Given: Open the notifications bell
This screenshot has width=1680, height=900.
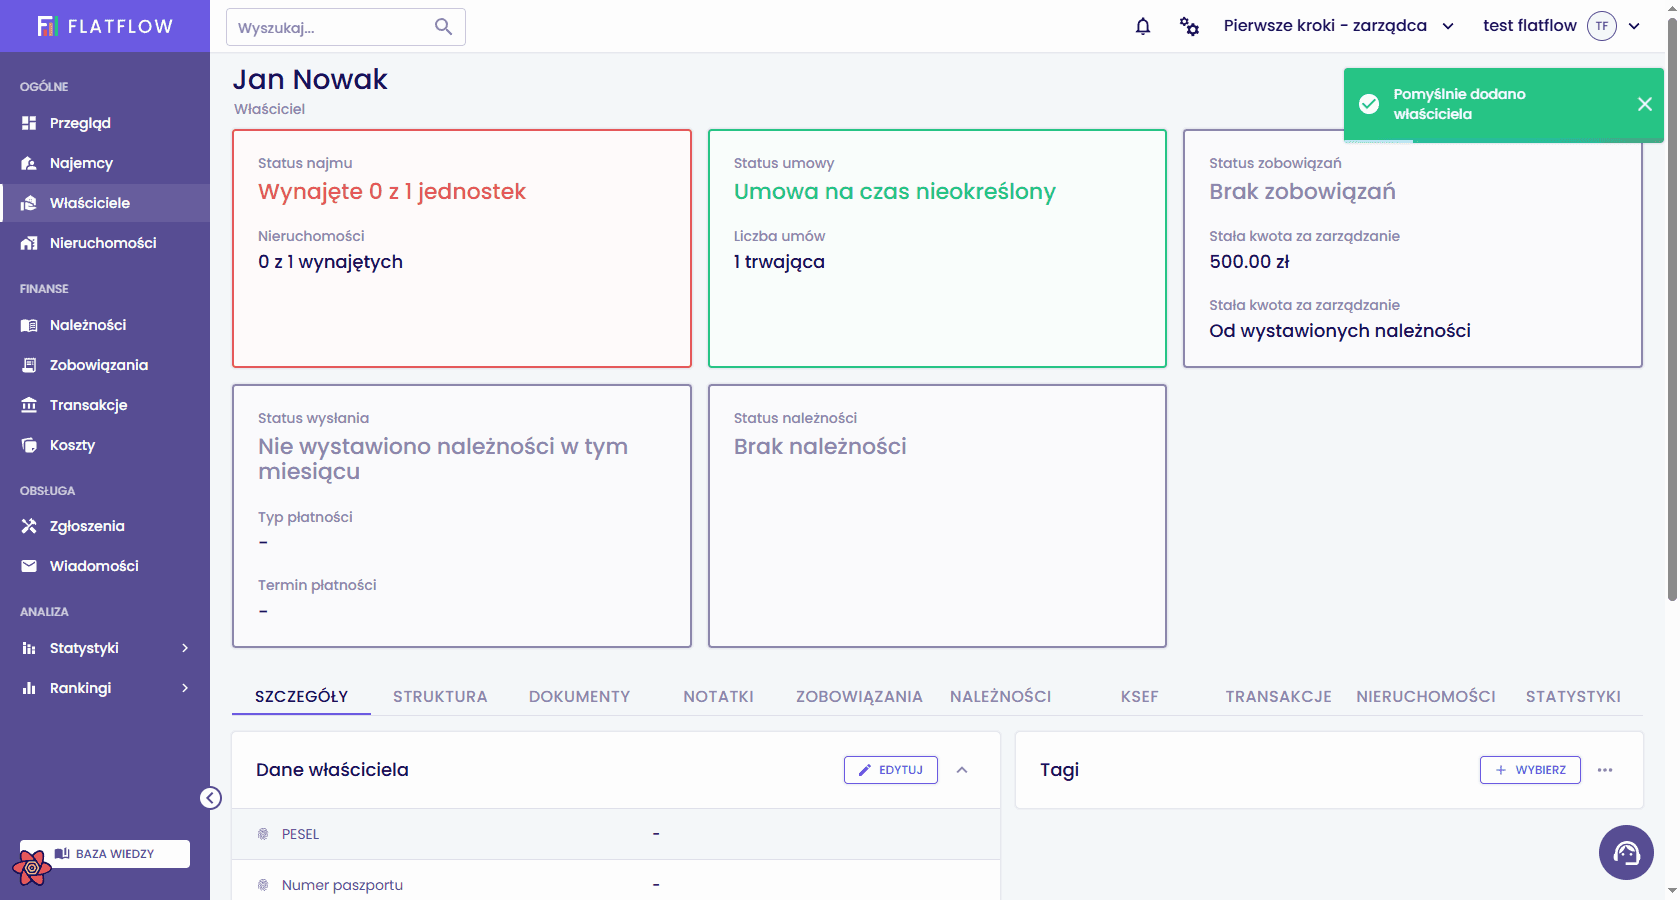Looking at the screenshot, I should pos(1143,26).
